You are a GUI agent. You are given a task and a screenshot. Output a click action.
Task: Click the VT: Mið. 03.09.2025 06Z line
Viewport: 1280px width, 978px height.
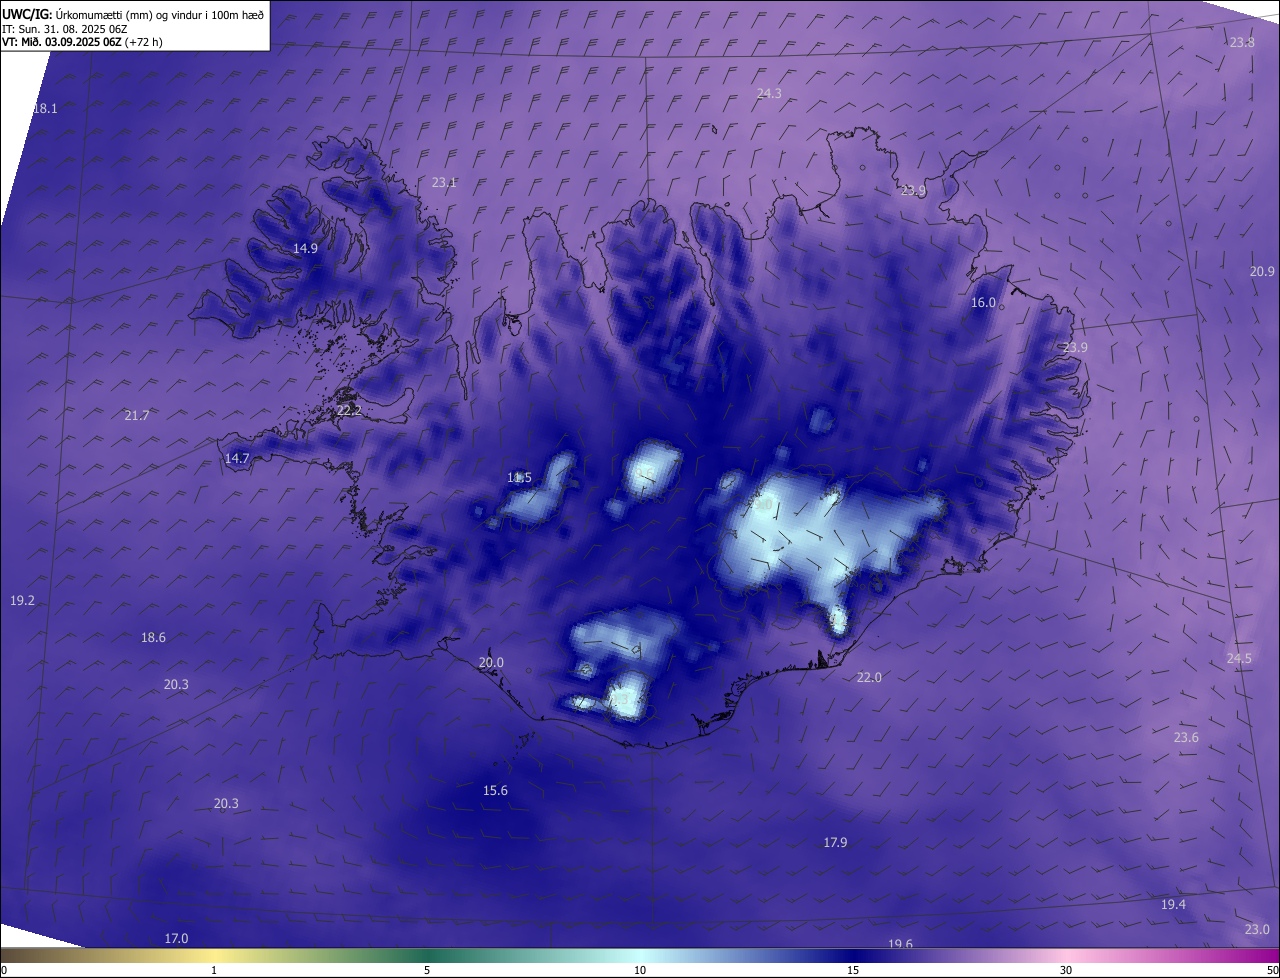pyautogui.click(x=82, y=42)
